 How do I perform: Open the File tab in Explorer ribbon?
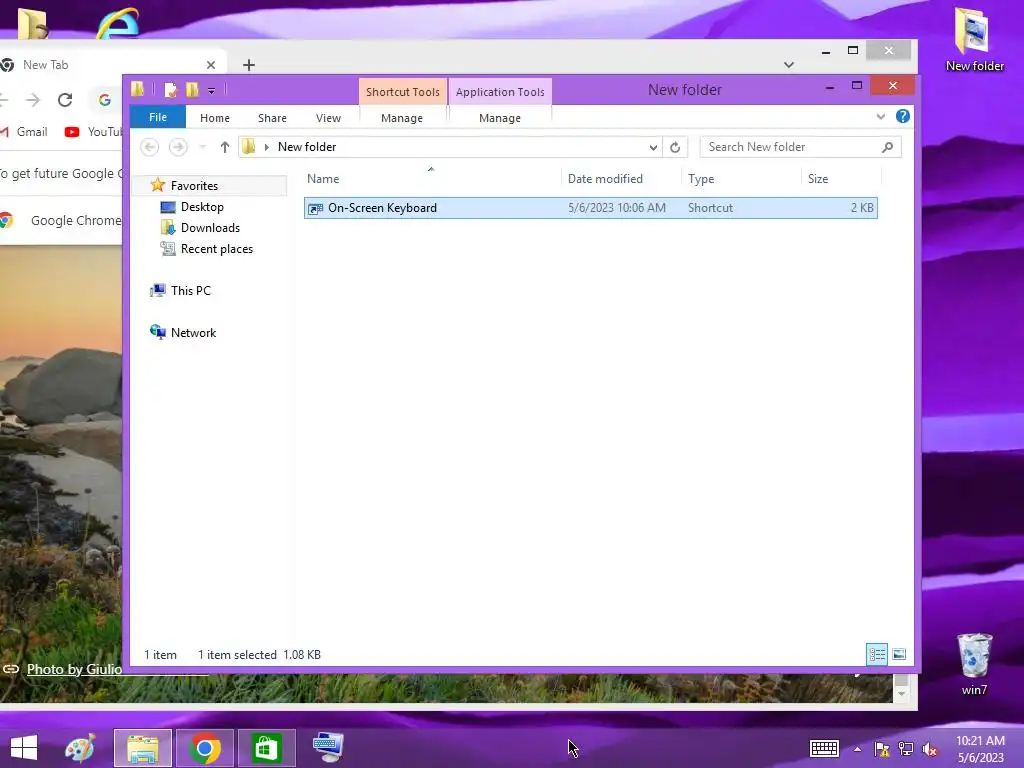click(x=157, y=117)
